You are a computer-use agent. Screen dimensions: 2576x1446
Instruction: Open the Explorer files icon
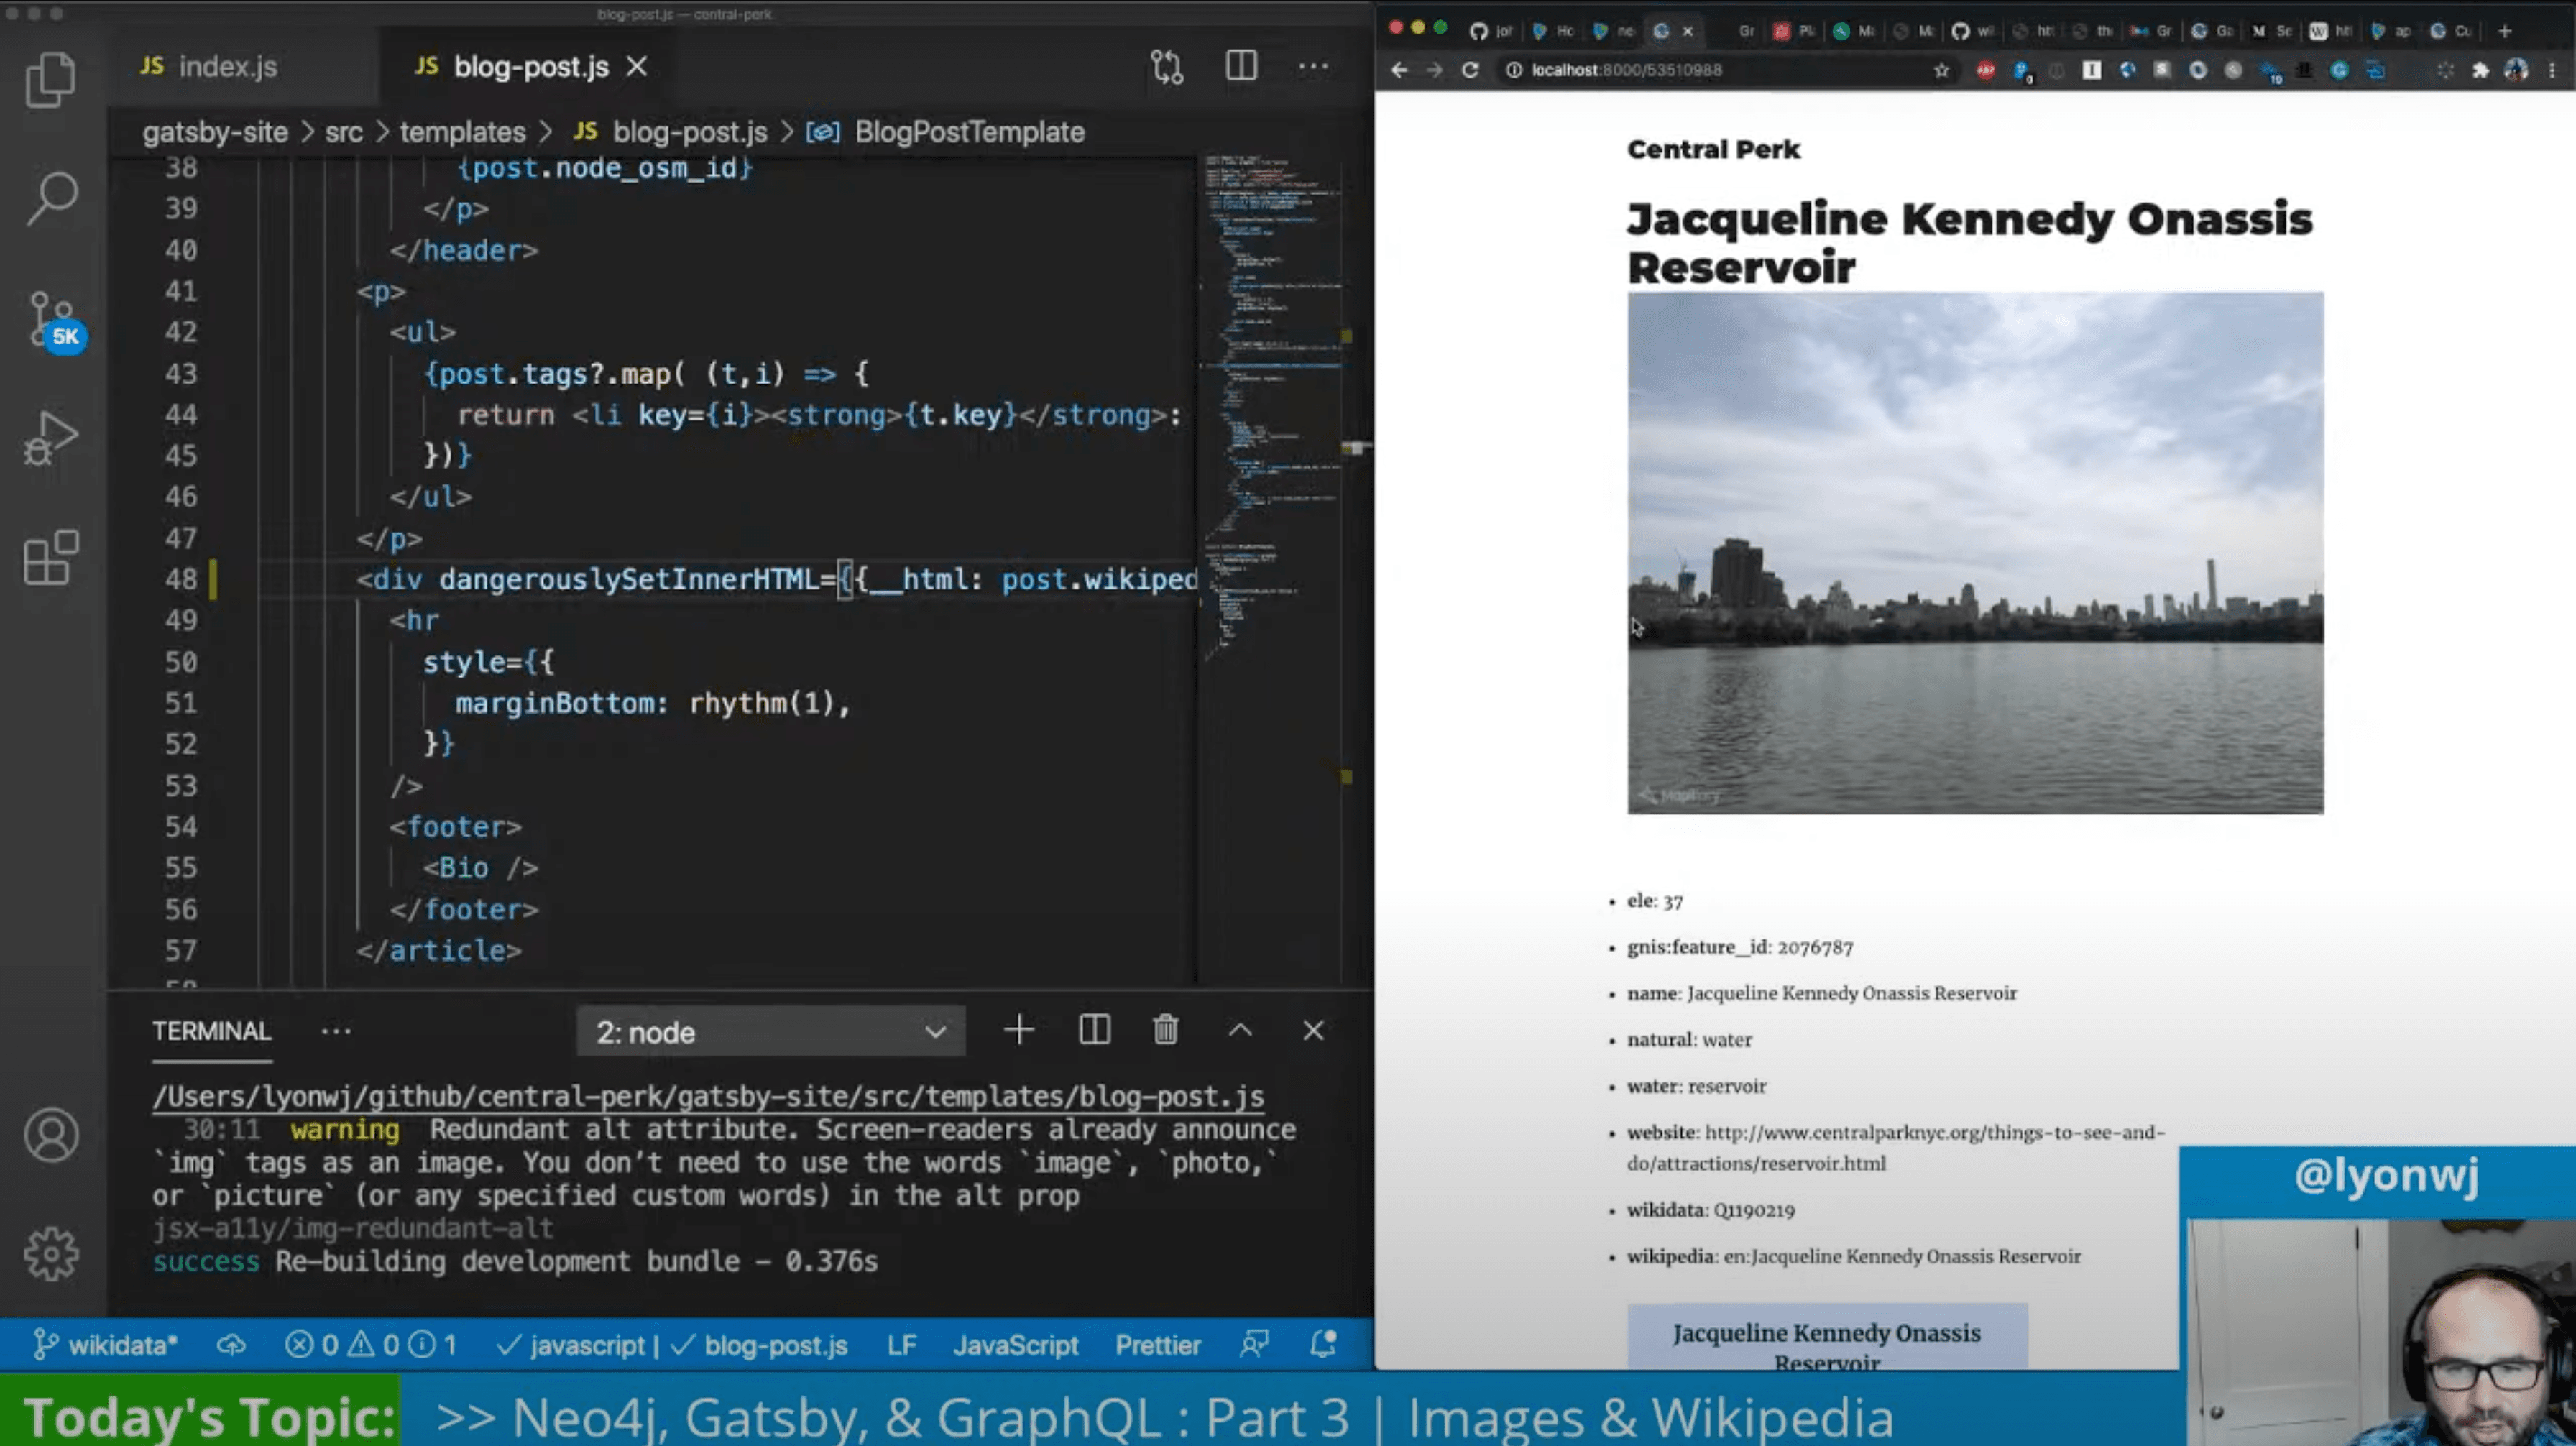(x=50, y=79)
